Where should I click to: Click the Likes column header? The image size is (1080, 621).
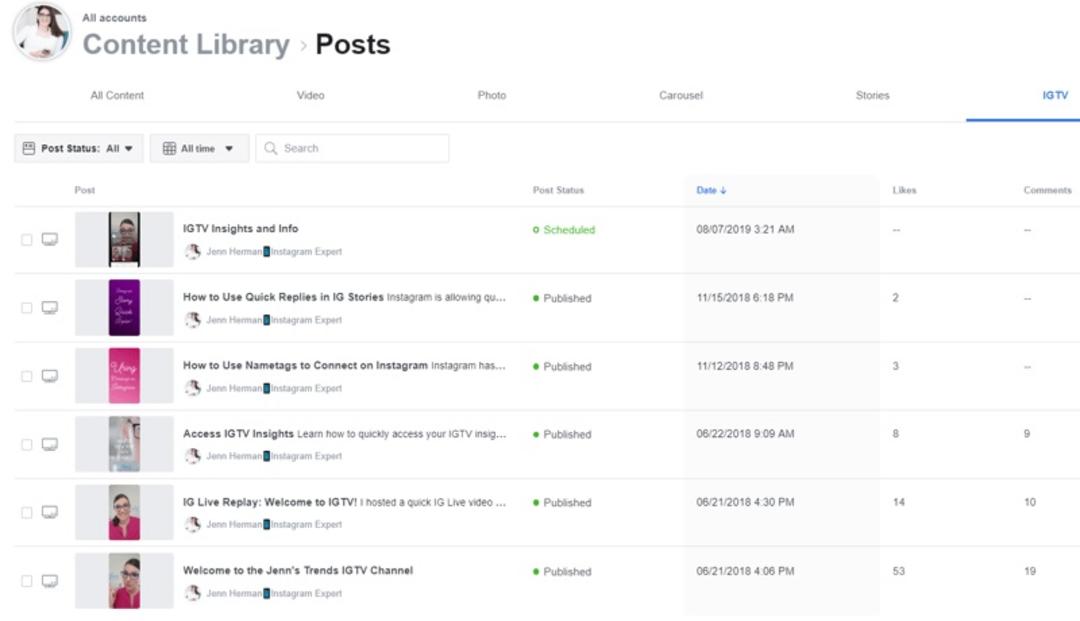coord(904,191)
